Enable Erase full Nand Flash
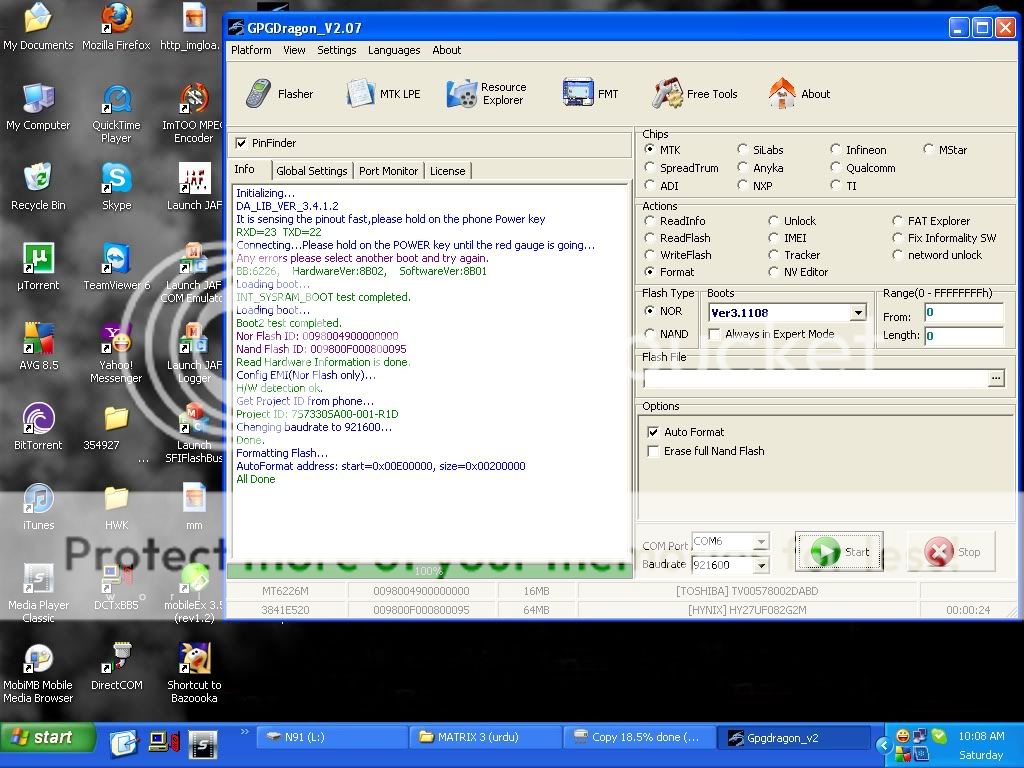Viewport: 1024px width, 768px height. (652, 451)
